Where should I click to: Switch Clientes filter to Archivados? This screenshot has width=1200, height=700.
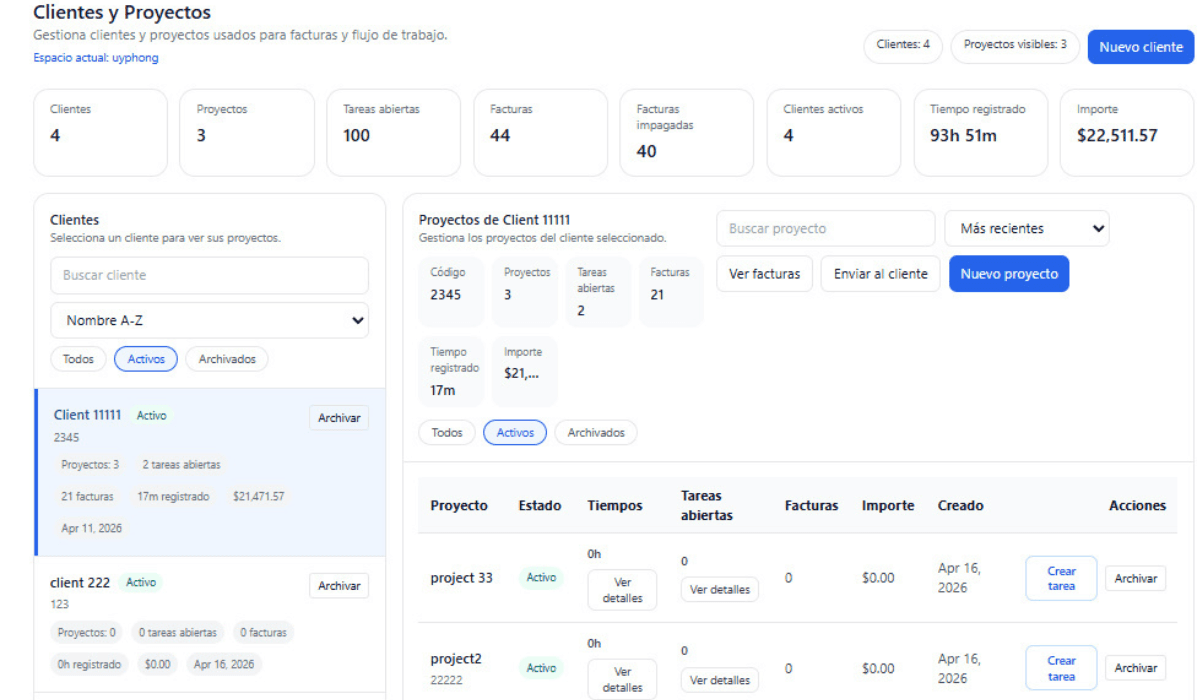[x=227, y=359]
